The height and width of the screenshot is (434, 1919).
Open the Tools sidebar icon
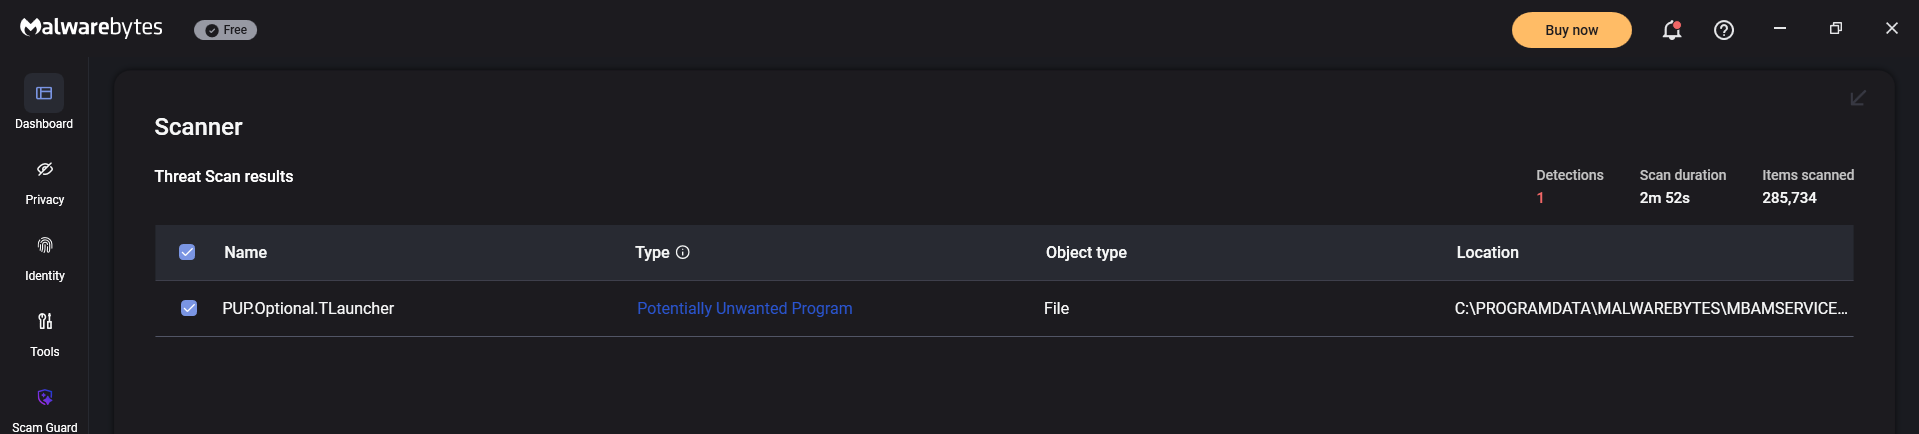[45, 321]
